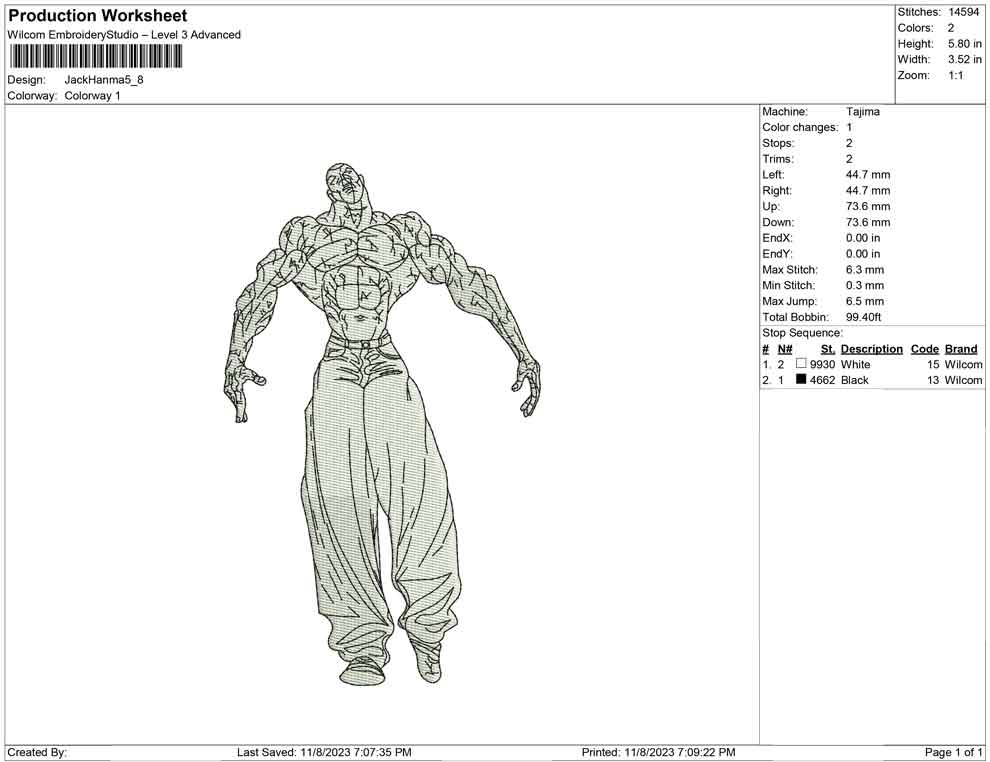Click the Created By label
Screen dimensions: 990x762
37,753
